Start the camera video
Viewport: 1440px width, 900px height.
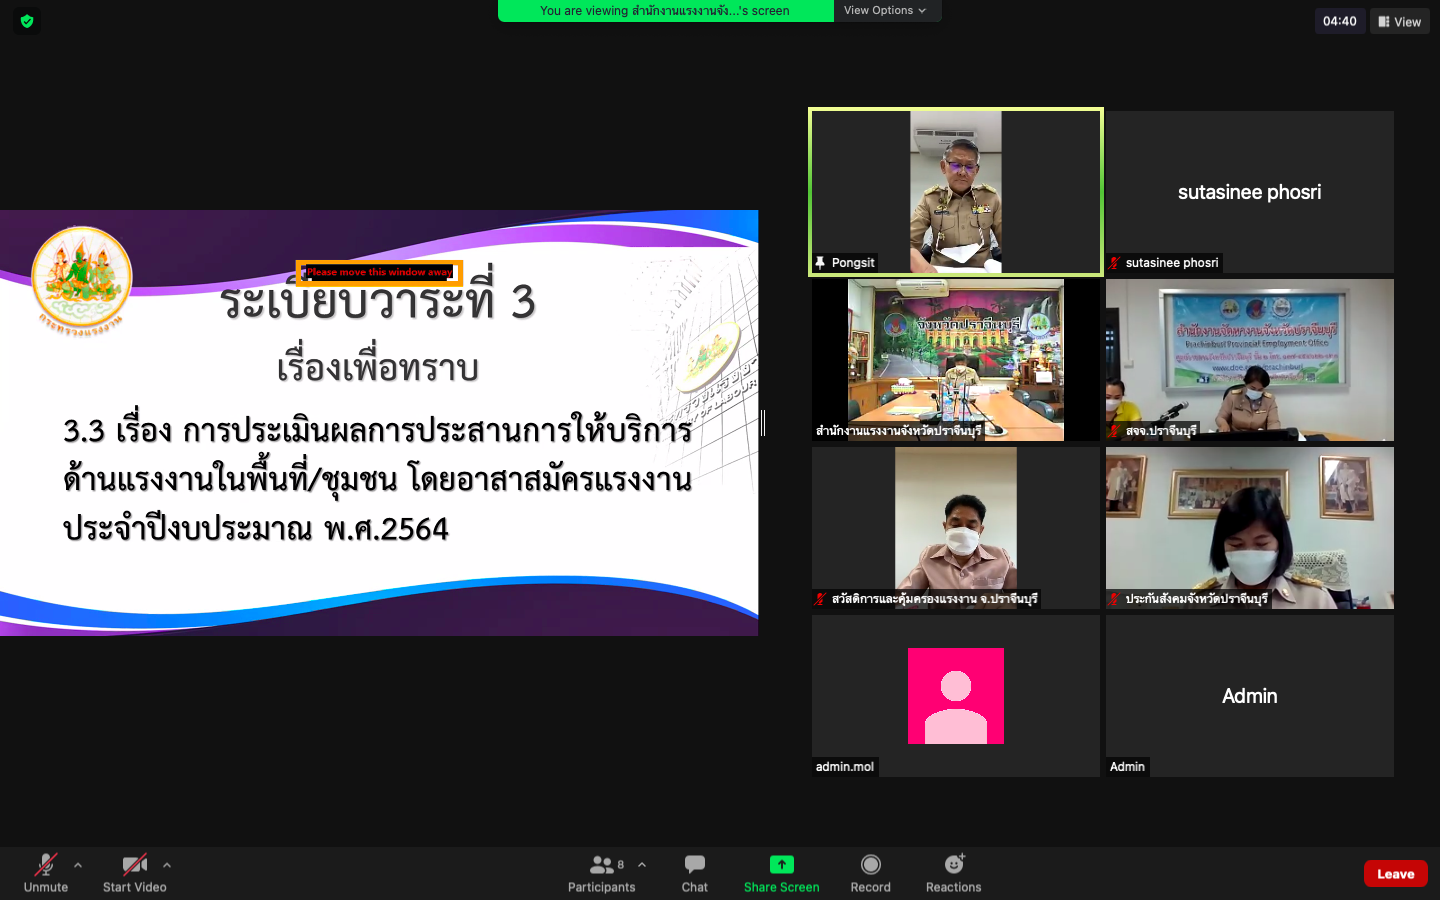(134, 865)
